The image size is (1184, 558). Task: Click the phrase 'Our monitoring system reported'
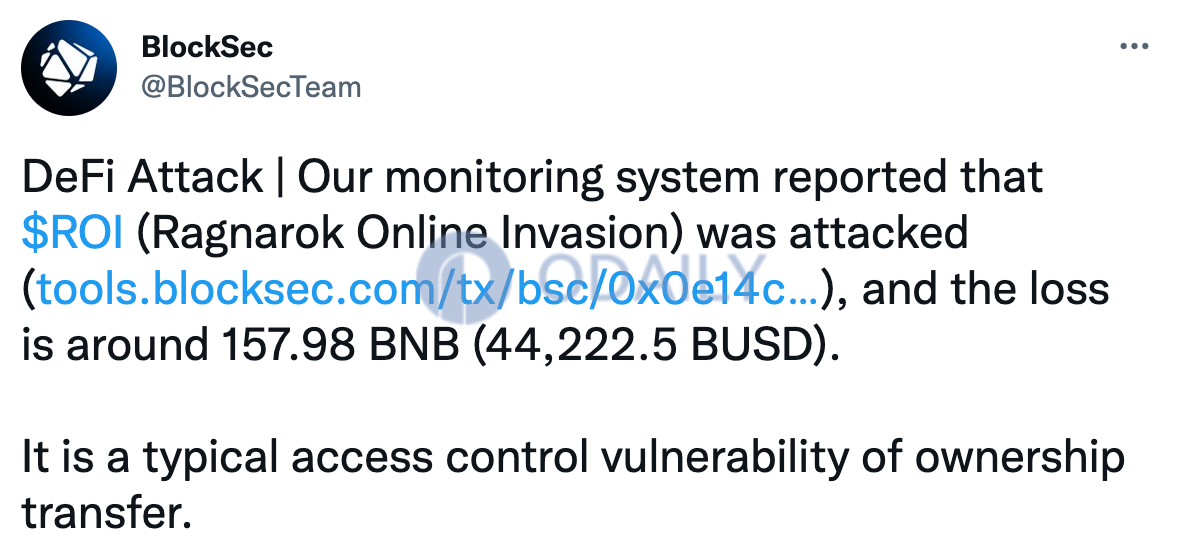tap(619, 179)
